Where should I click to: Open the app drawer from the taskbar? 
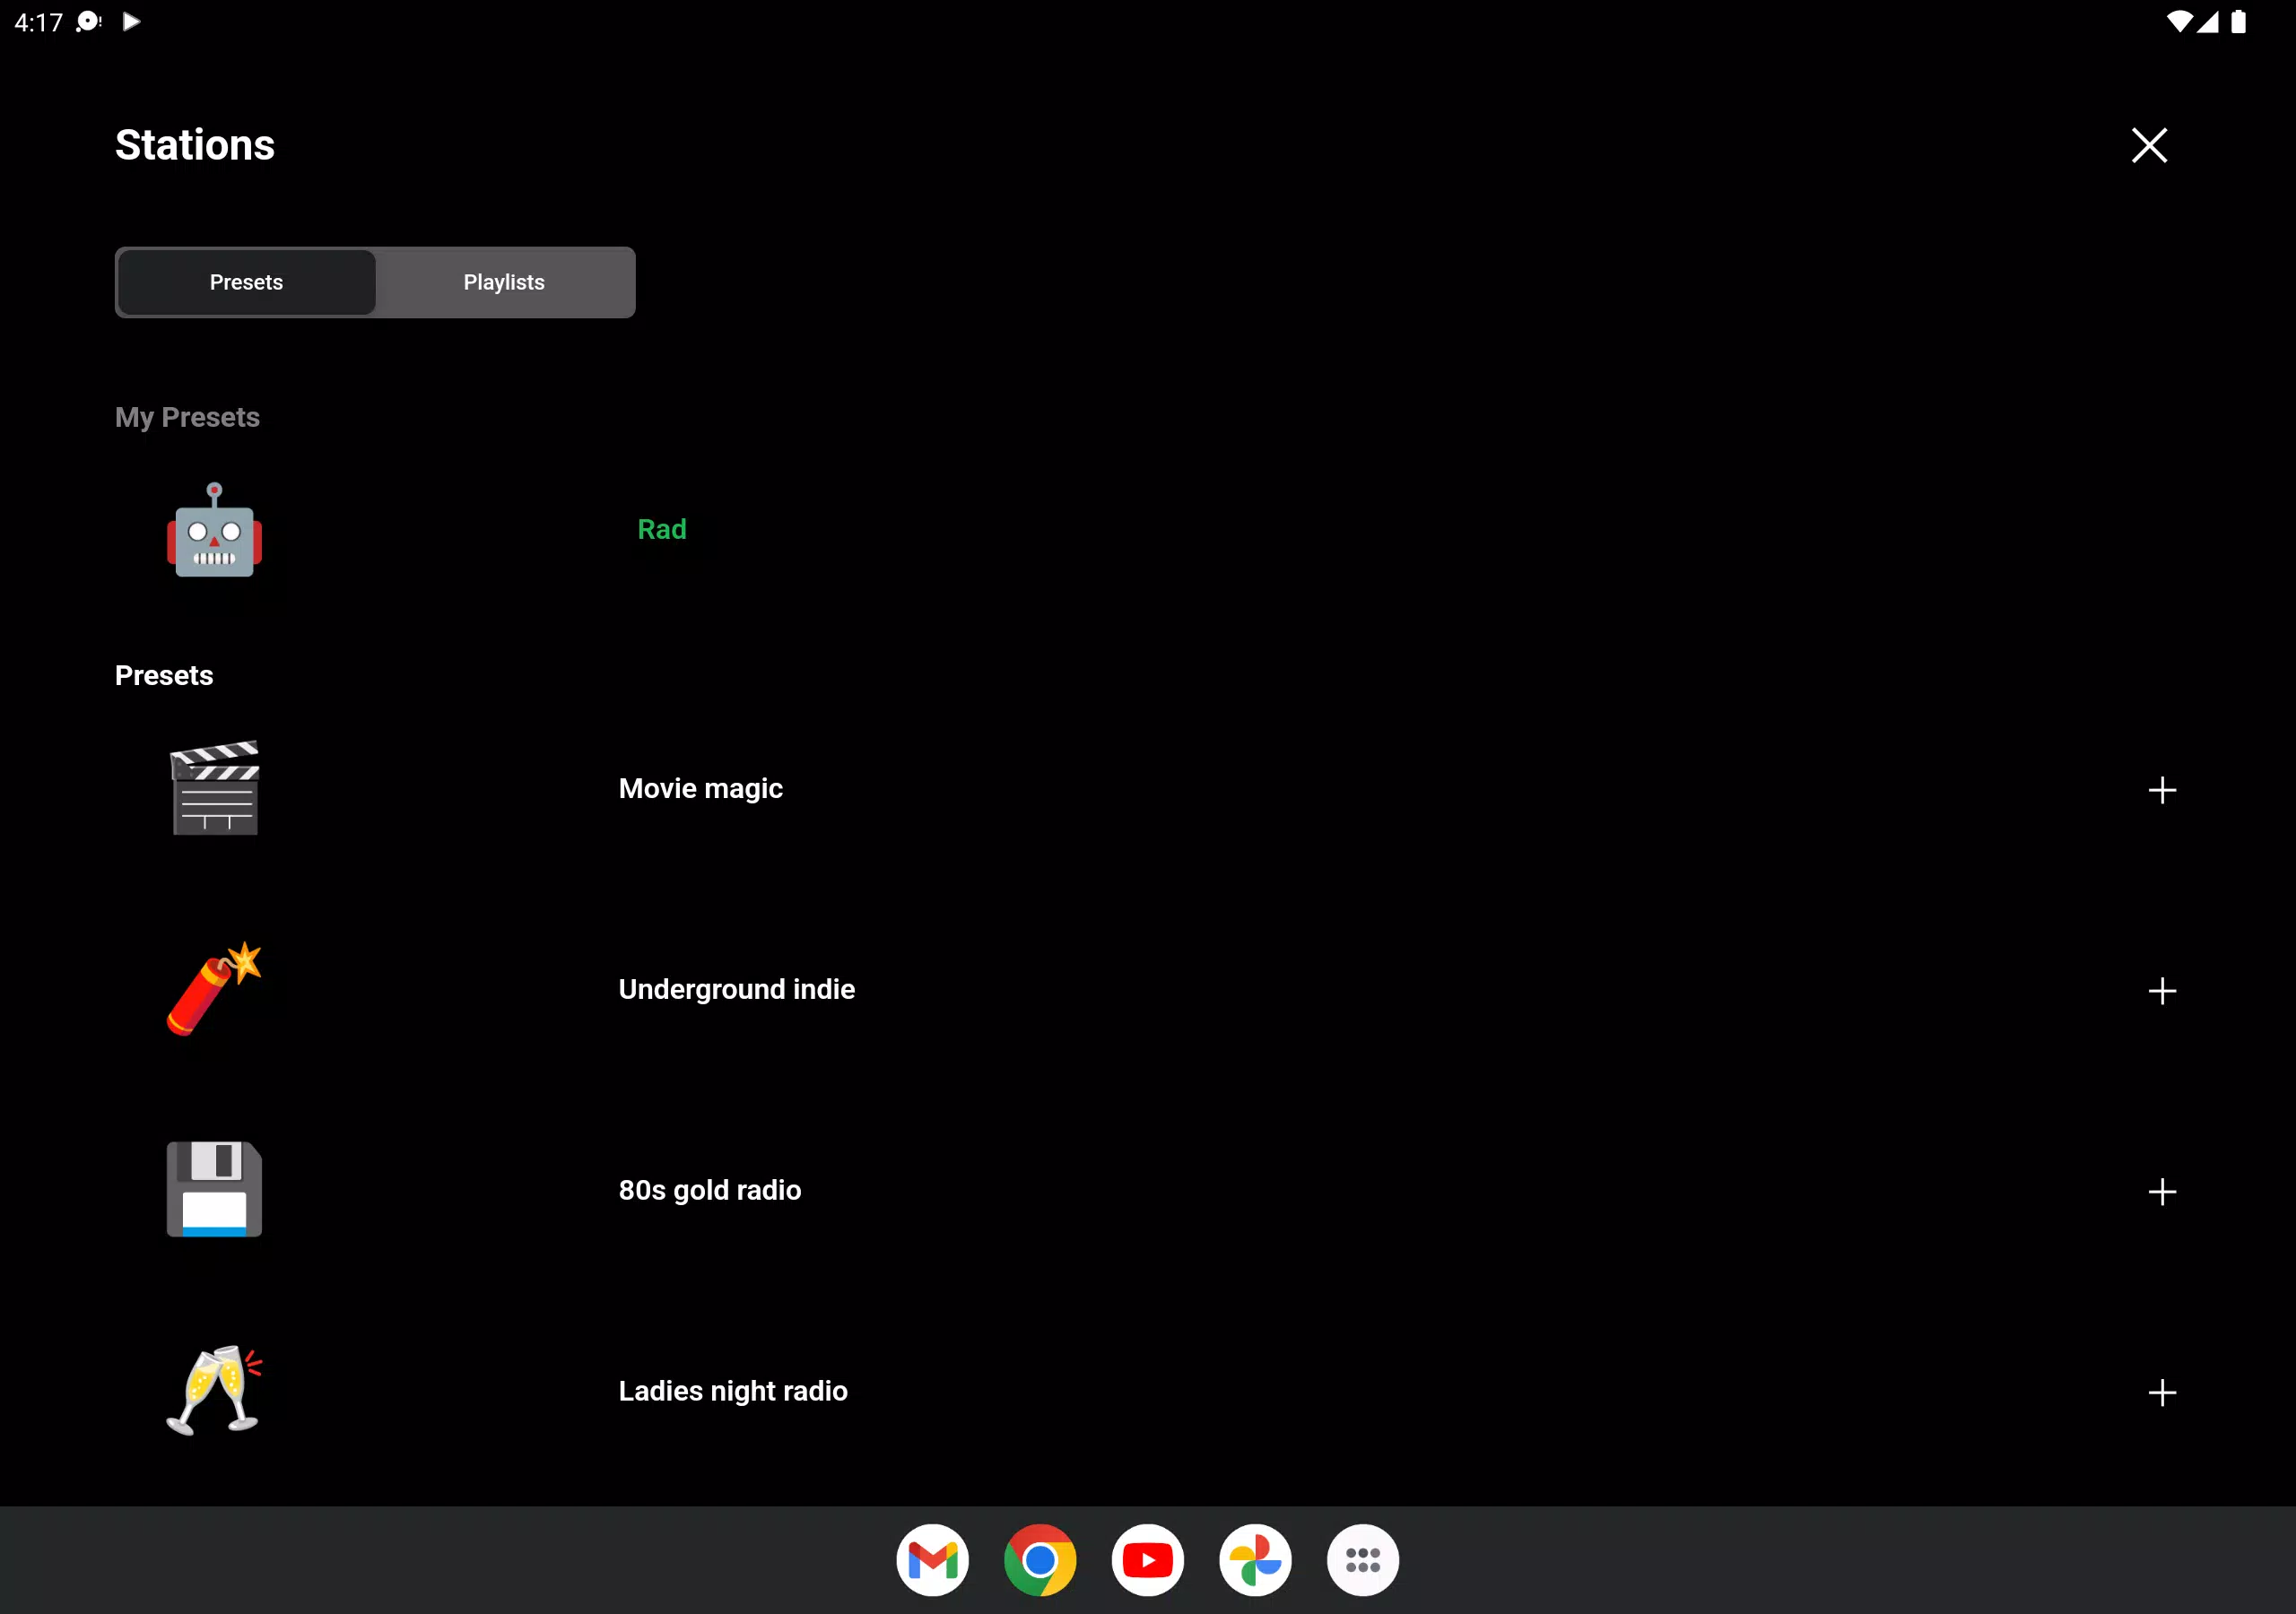pos(1362,1560)
